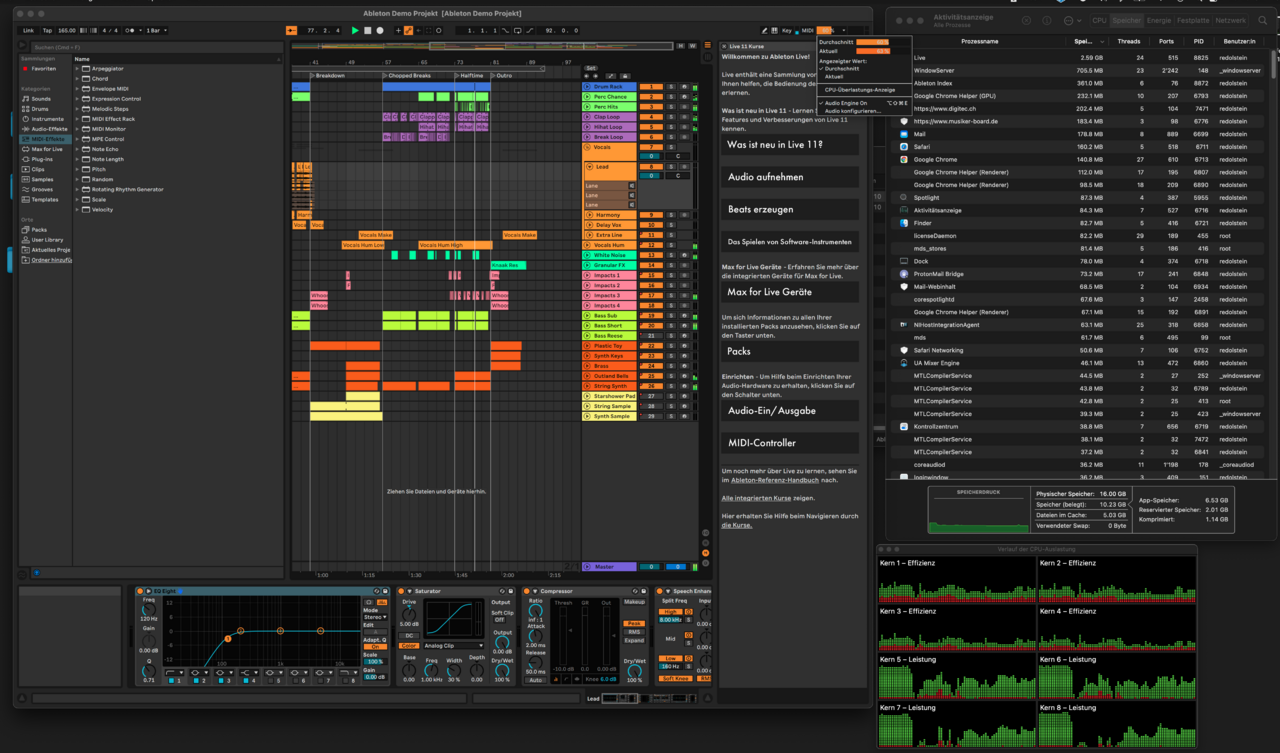
Task: Fold the Lead track with its arrow
Action: (x=589, y=166)
